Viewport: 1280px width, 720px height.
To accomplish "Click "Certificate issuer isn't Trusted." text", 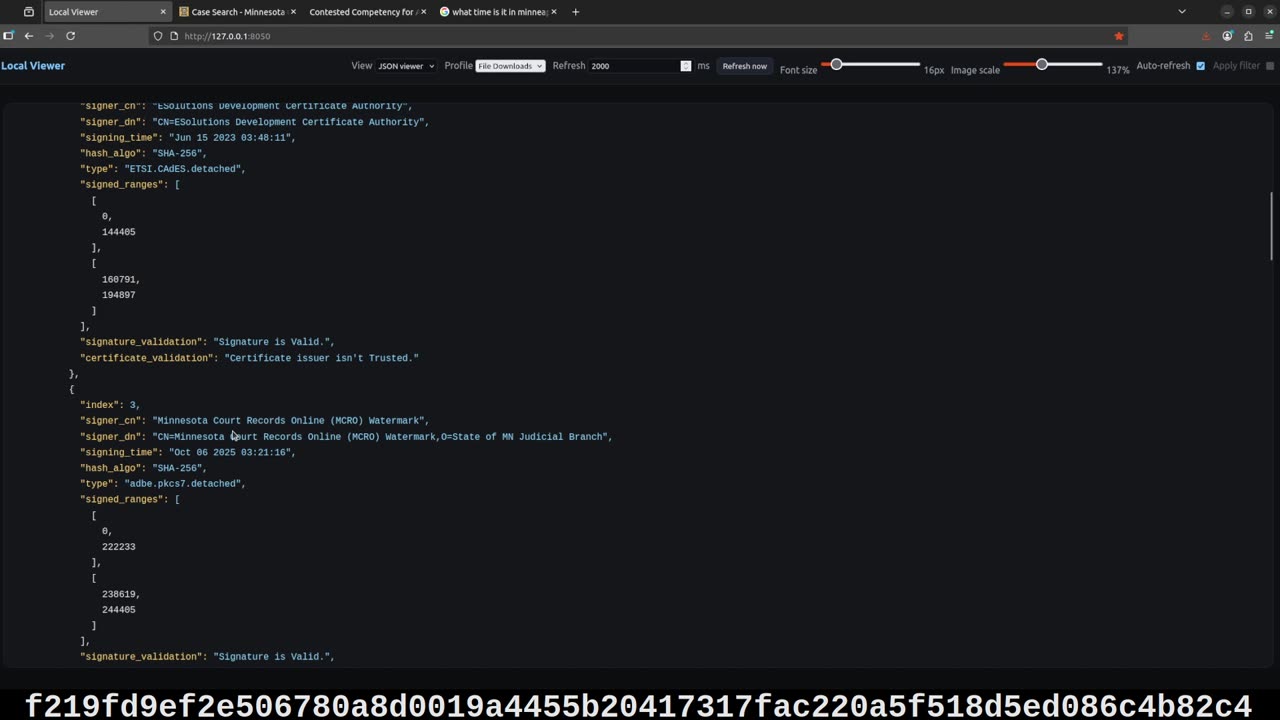I will coord(321,358).
